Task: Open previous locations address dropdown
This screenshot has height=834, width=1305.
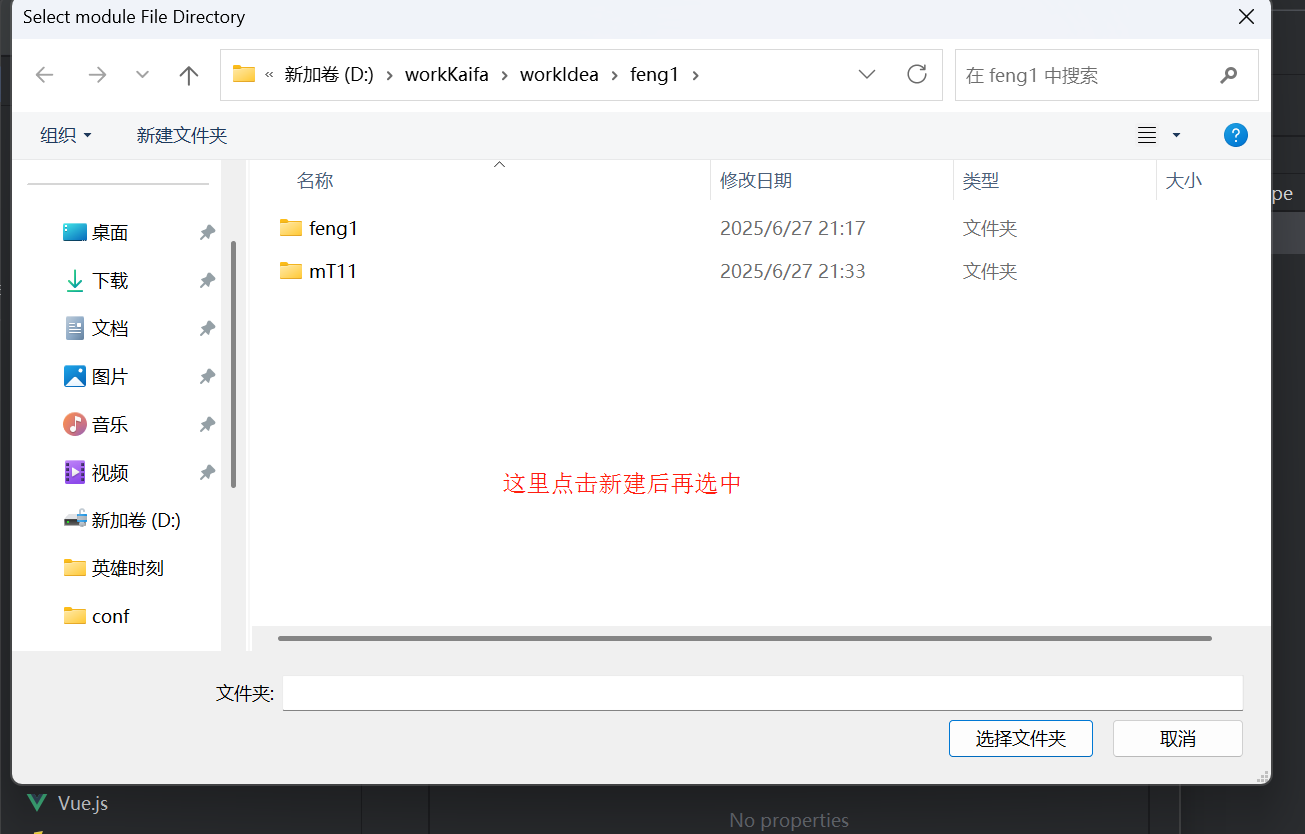Action: (x=867, y=75)
